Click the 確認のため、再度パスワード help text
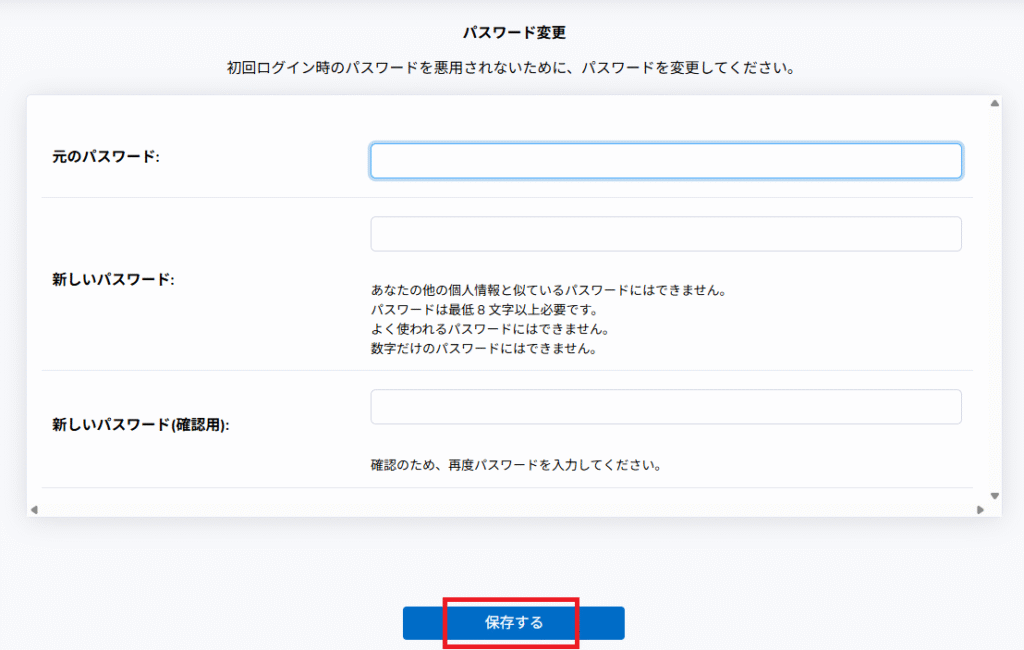 click(x=516, y=465)
